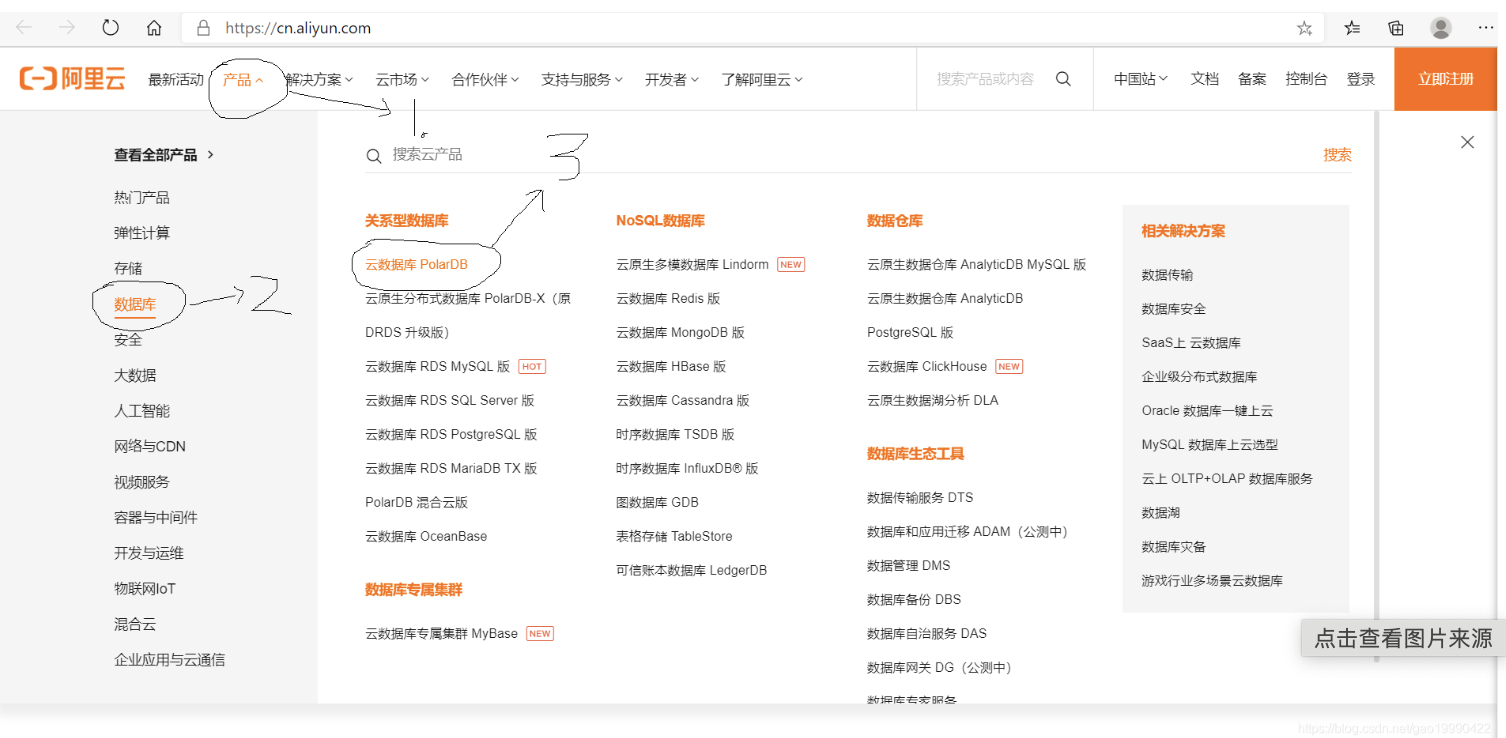Image resolution: width=1506 pixels, height=738 pixels.
Task: Select 数据库 in left category list
Action: pyautogui.click(x=135, y=304)
